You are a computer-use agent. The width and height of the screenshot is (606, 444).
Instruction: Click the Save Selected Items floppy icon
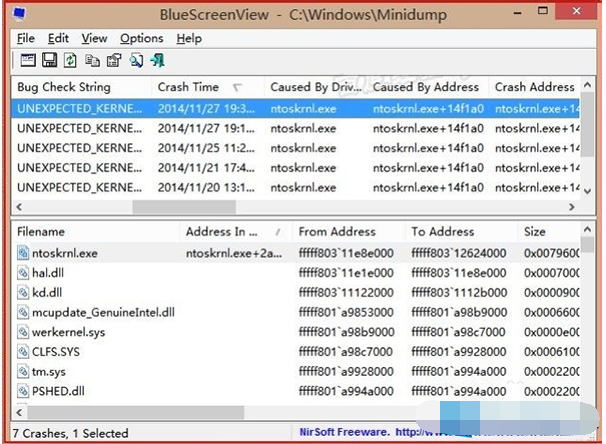[x=49, y=61]
